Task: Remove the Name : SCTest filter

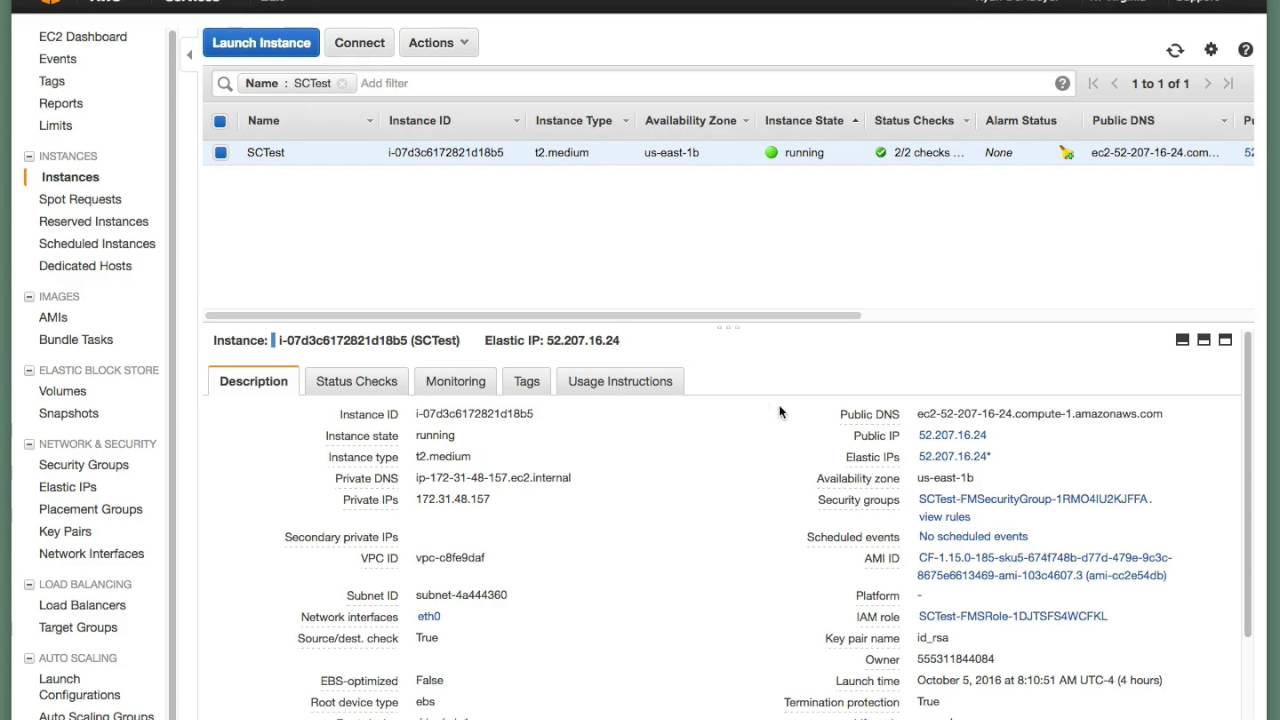Action: tap(342, 84)
